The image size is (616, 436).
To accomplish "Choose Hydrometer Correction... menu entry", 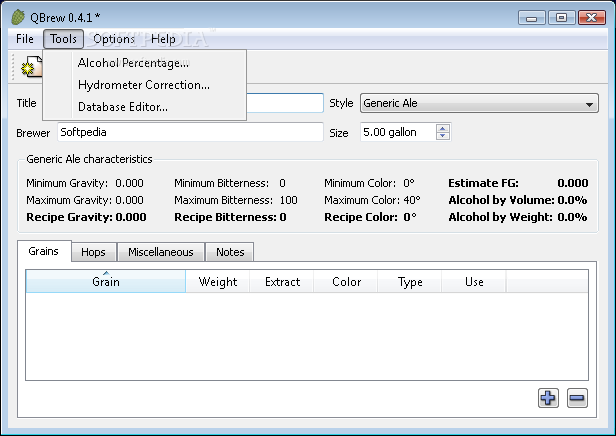I will pos(144,85).
